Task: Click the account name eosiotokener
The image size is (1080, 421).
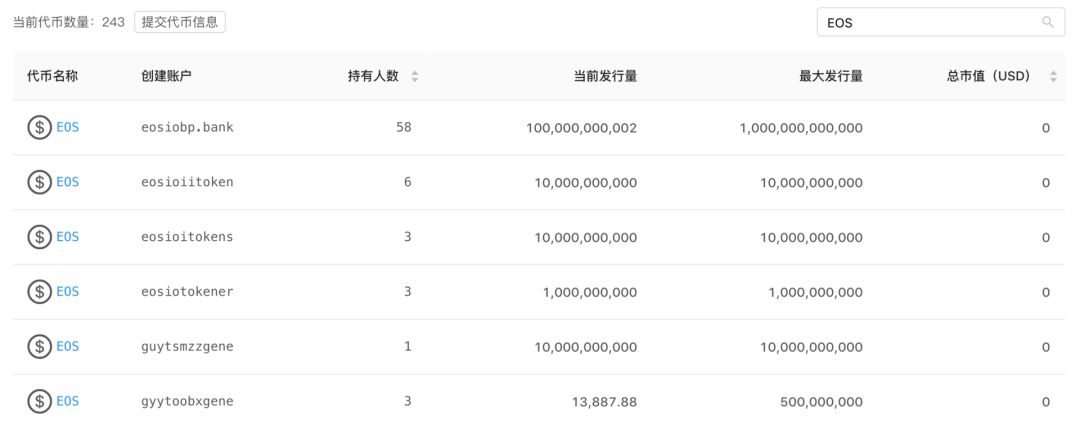Action: click(187, 292)
